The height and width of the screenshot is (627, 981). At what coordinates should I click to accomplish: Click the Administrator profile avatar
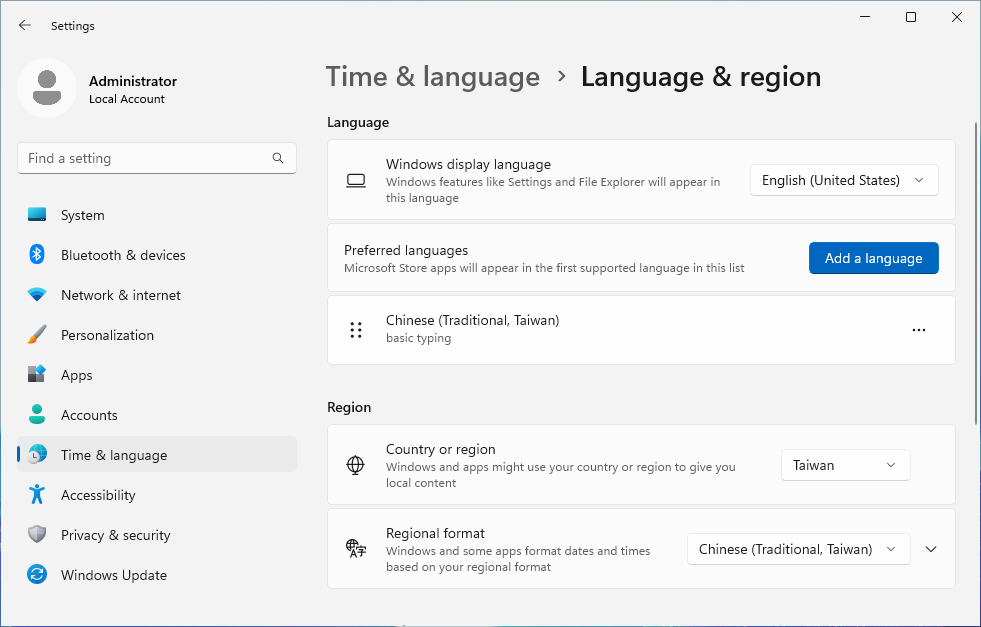47,88
